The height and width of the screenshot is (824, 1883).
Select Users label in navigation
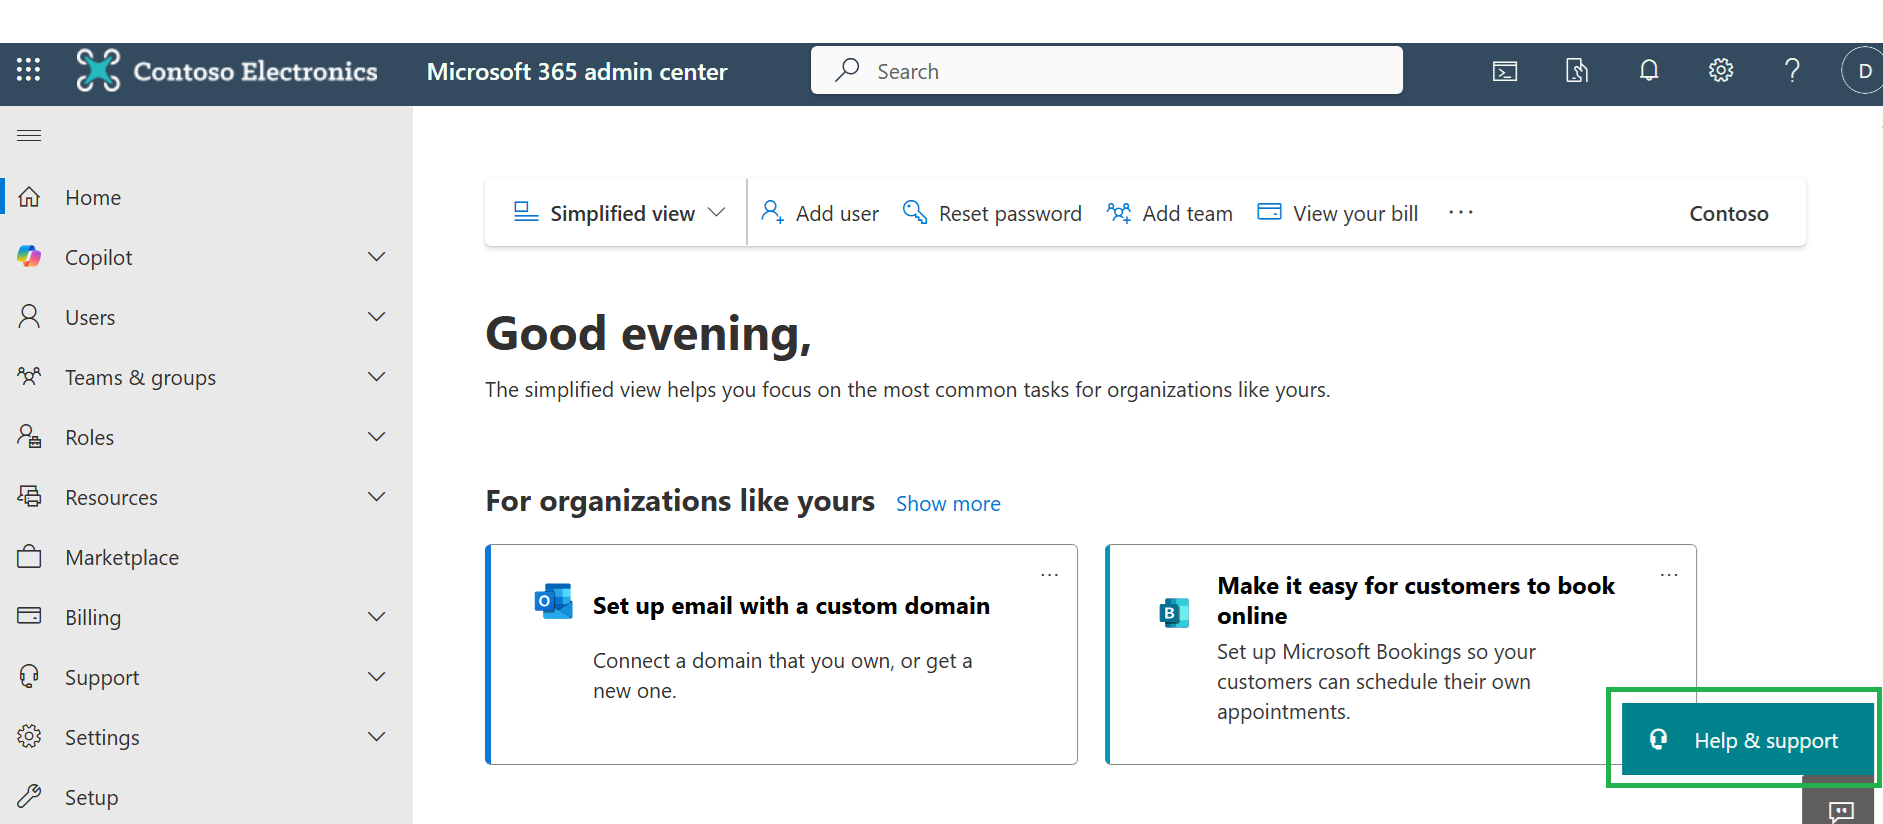coord(90,317)
